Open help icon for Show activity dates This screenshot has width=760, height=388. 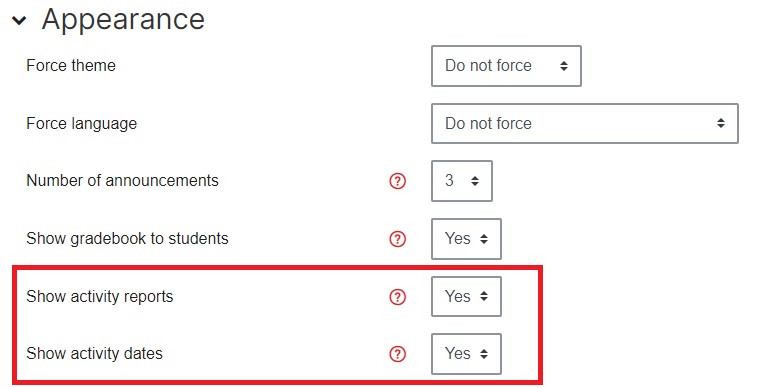click(397, 354)
